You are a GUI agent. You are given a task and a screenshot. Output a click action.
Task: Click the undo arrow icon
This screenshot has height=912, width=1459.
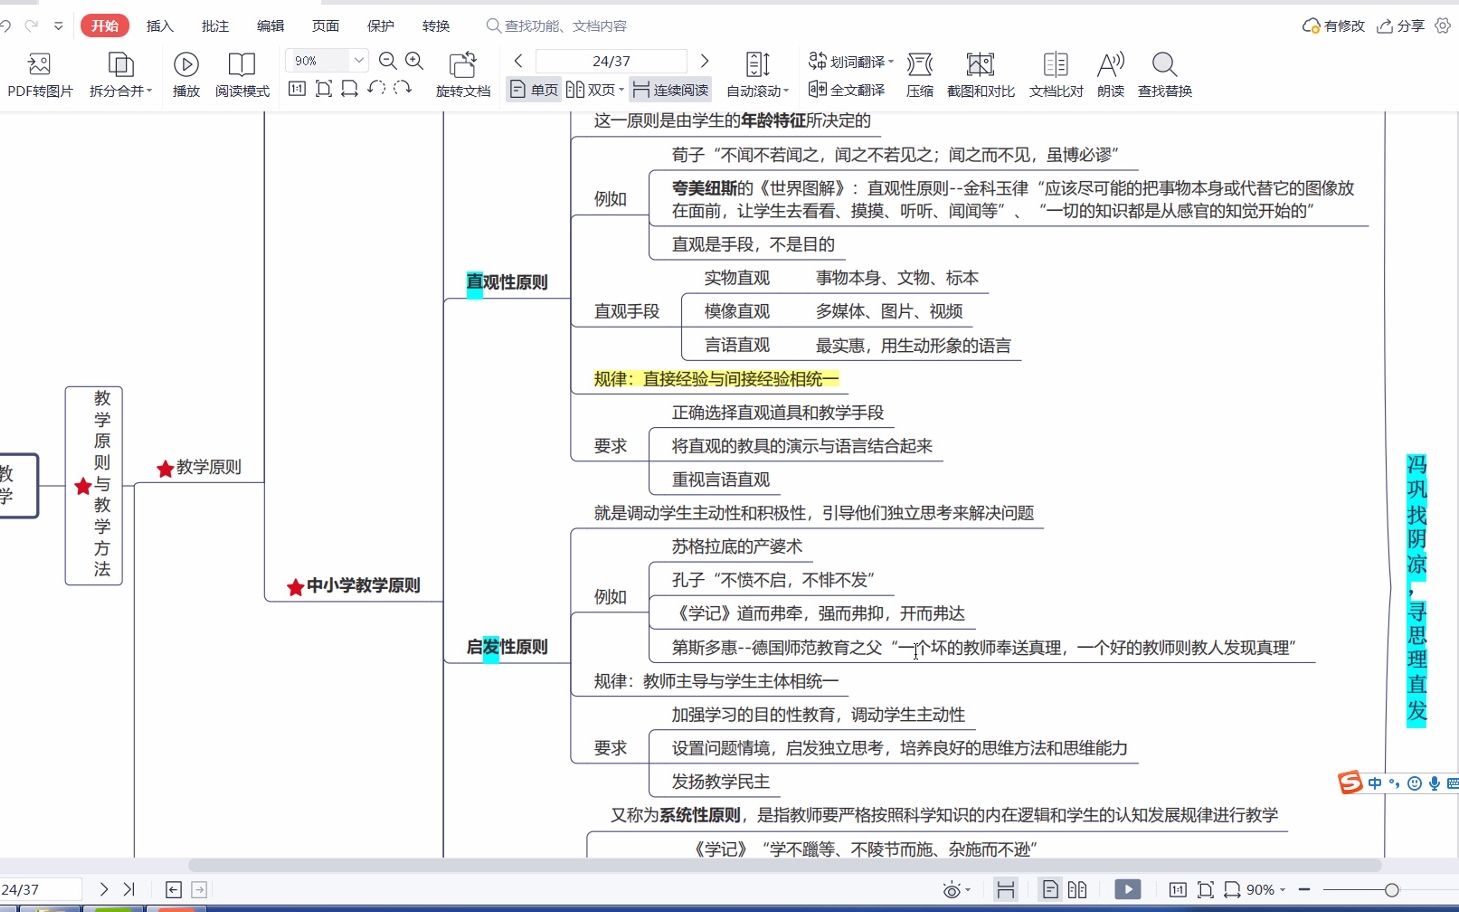coord(5,26)
